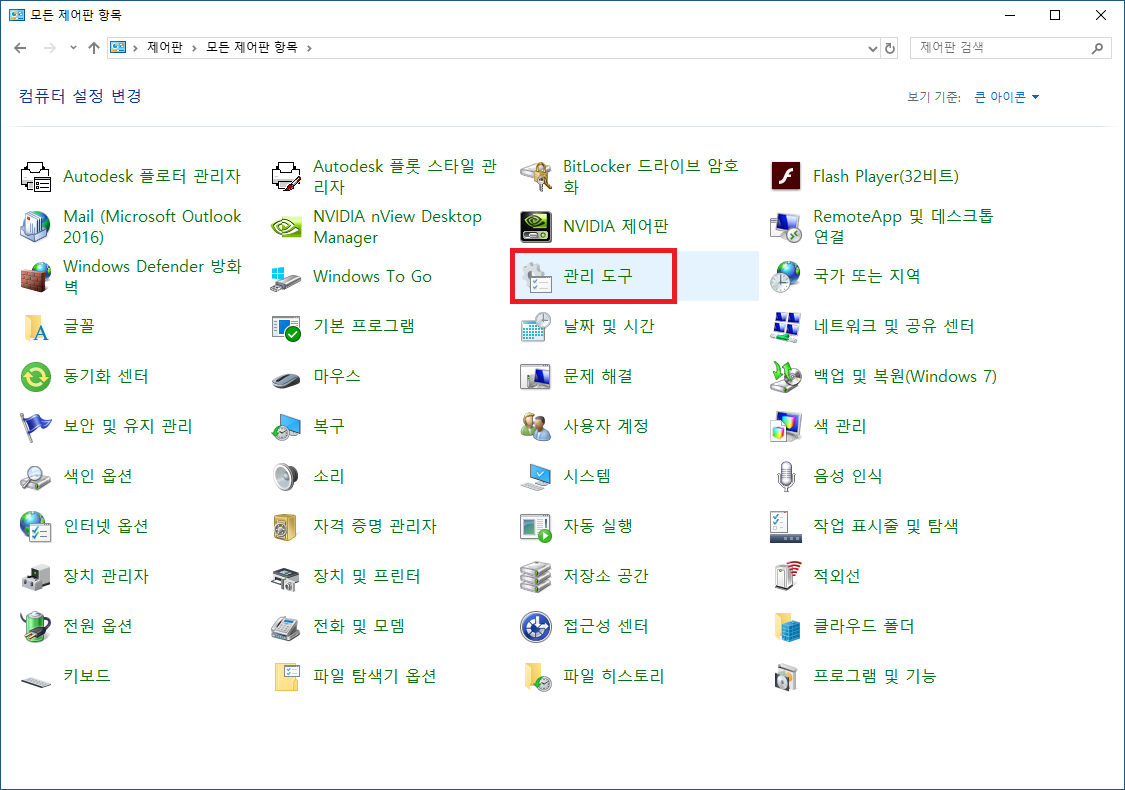Open the RemoteApp 및 데스크톱 연결 icon
Viewport: 1125px width, 790px height.
(786, 227)
